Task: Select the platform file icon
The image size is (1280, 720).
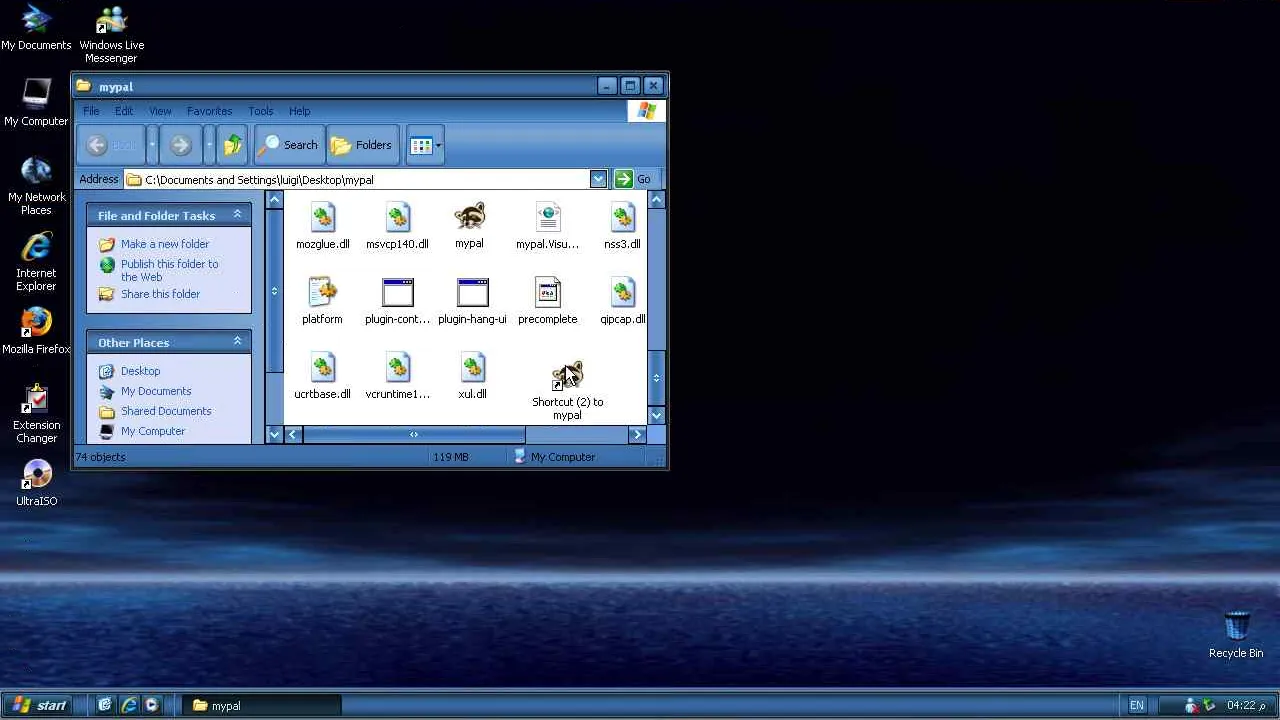Action: [x=322, y=292]
